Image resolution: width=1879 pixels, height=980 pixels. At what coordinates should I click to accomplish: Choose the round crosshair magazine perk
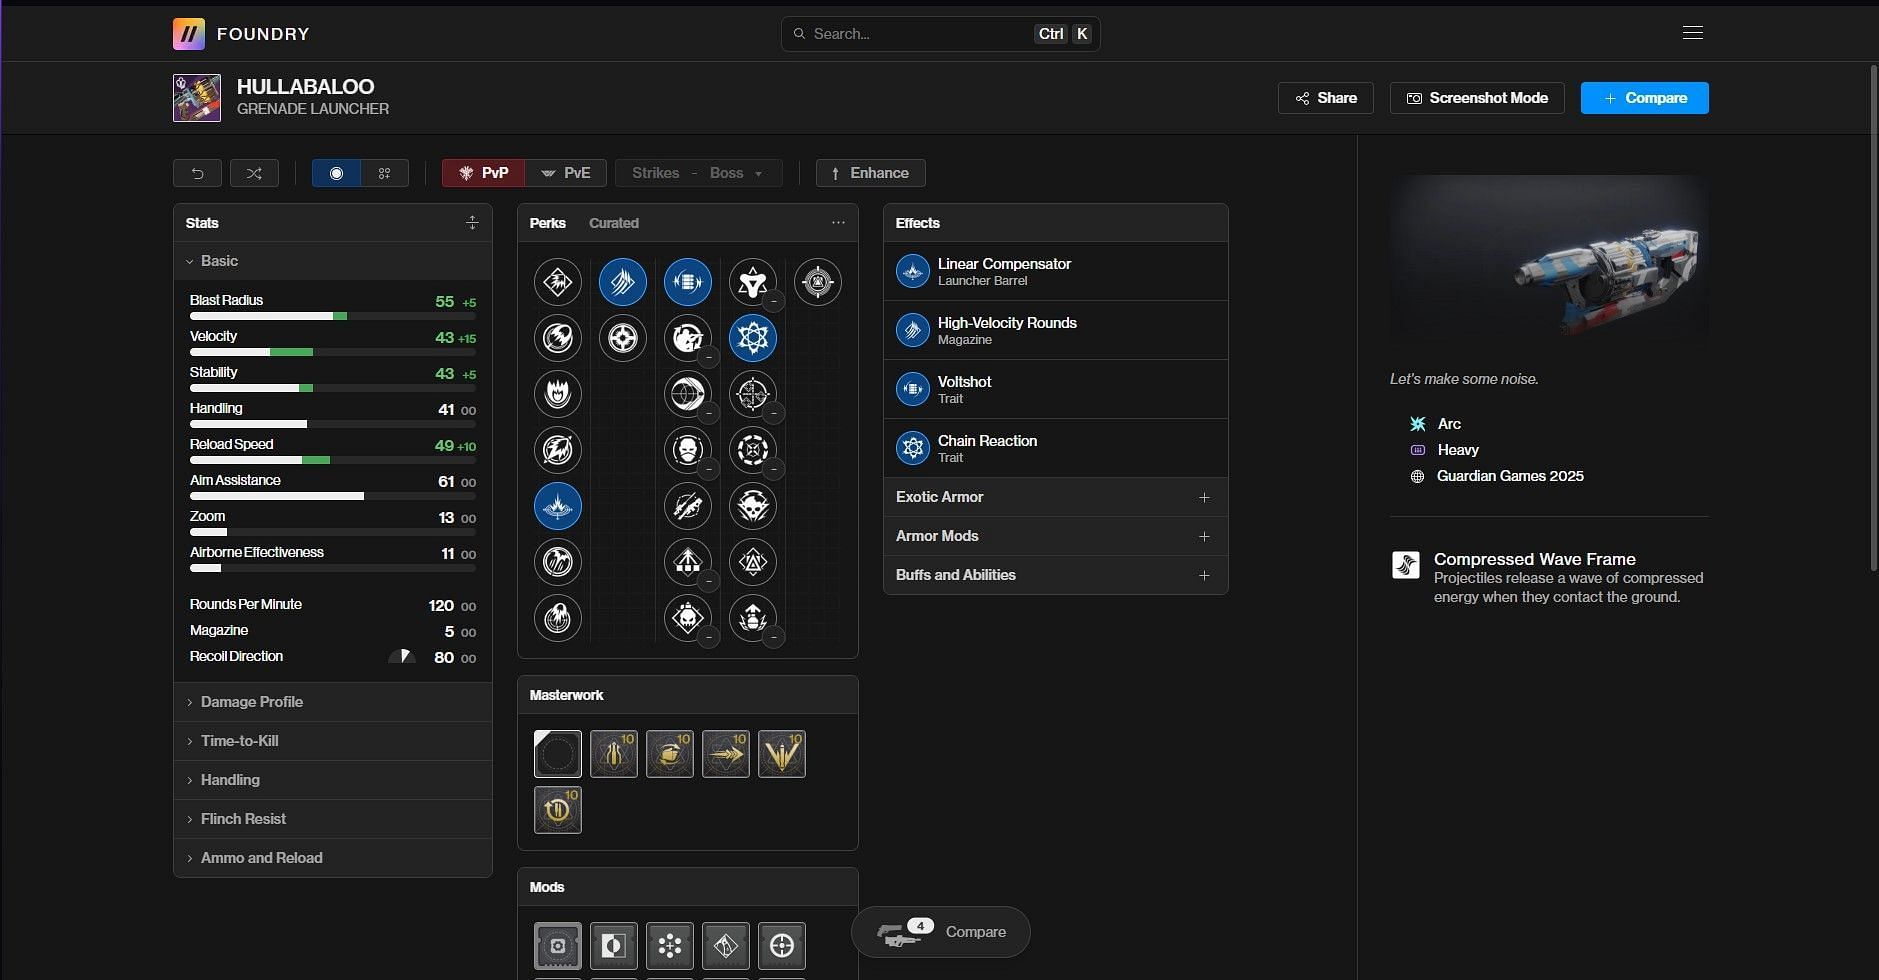(622, 338)
